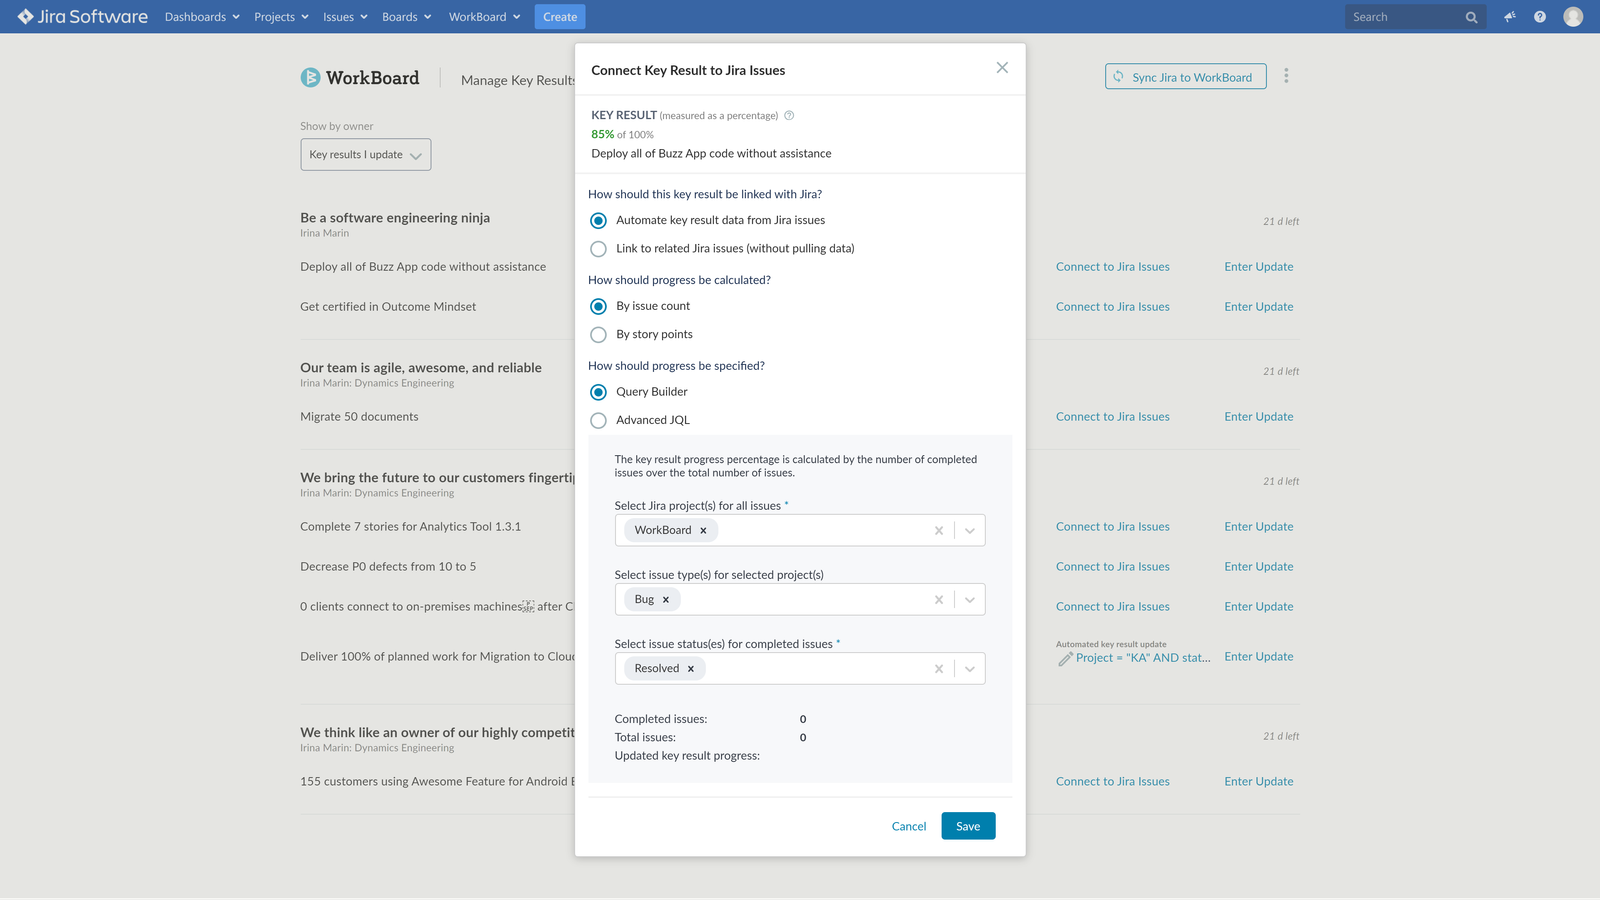Click the pencil edit icon for automated update
This screenshot has width=1600, height=900.
[x=1065, y=659]
